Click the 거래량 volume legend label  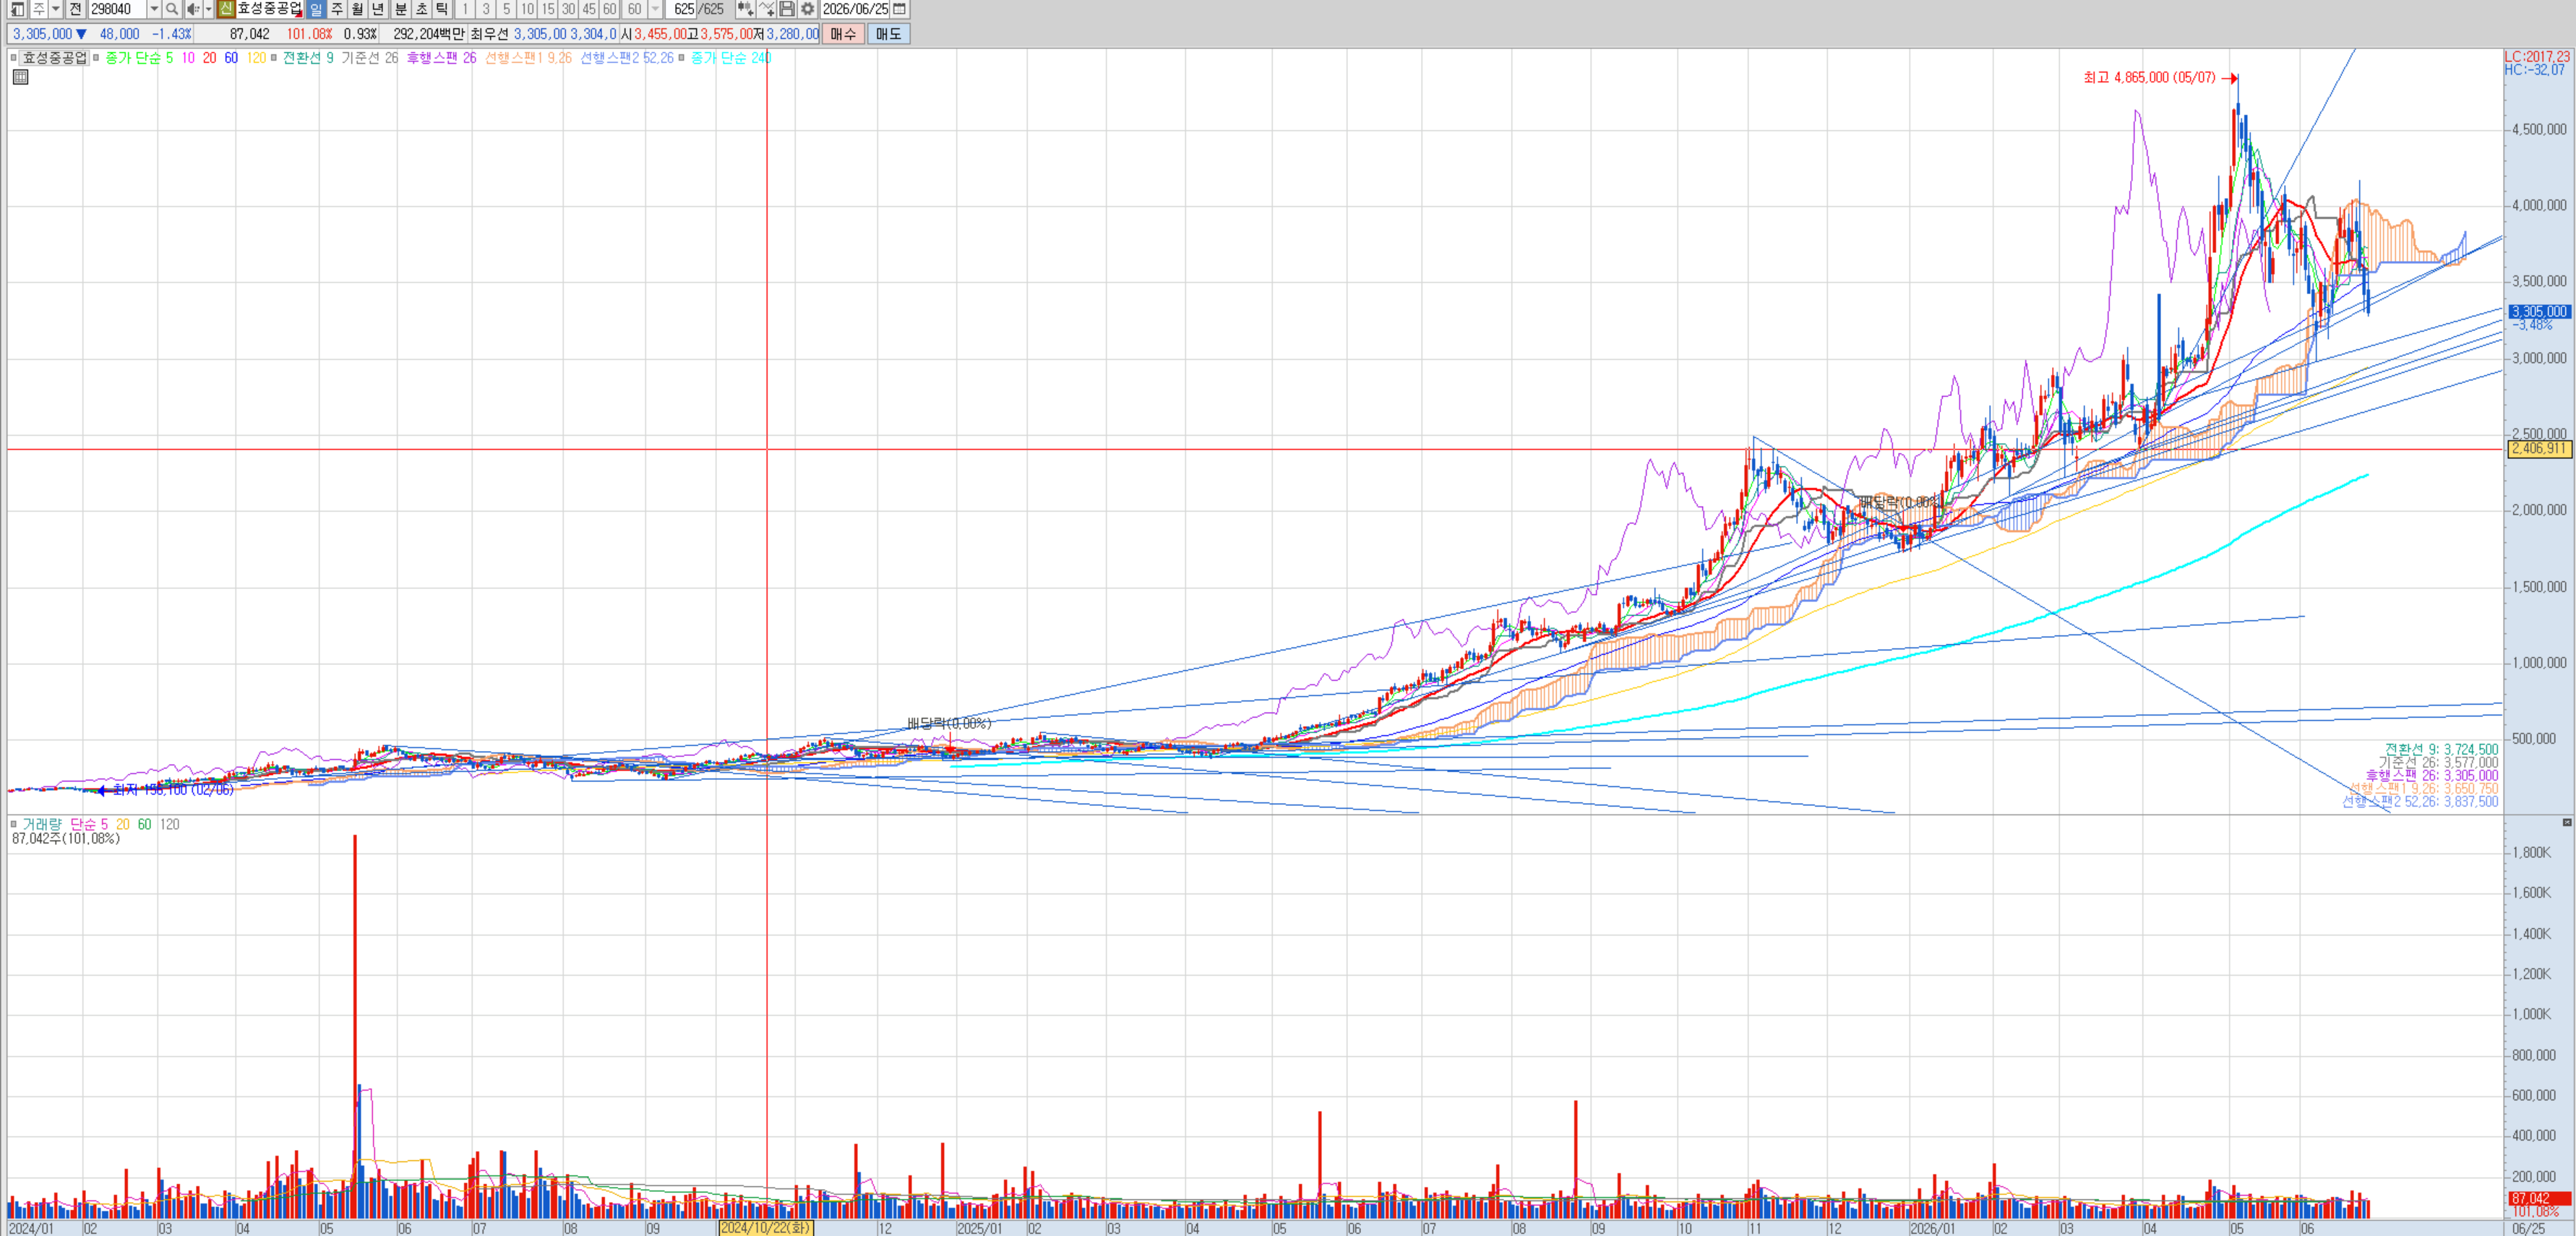[x=41, y=824]
